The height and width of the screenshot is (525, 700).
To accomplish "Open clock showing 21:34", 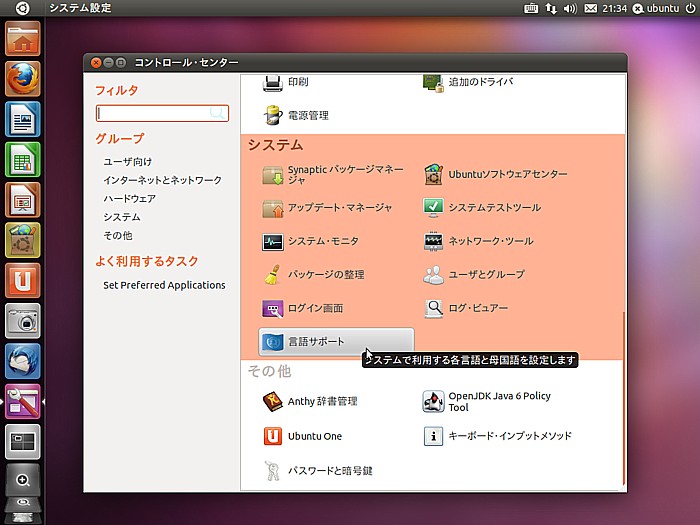I will (614, 8).
